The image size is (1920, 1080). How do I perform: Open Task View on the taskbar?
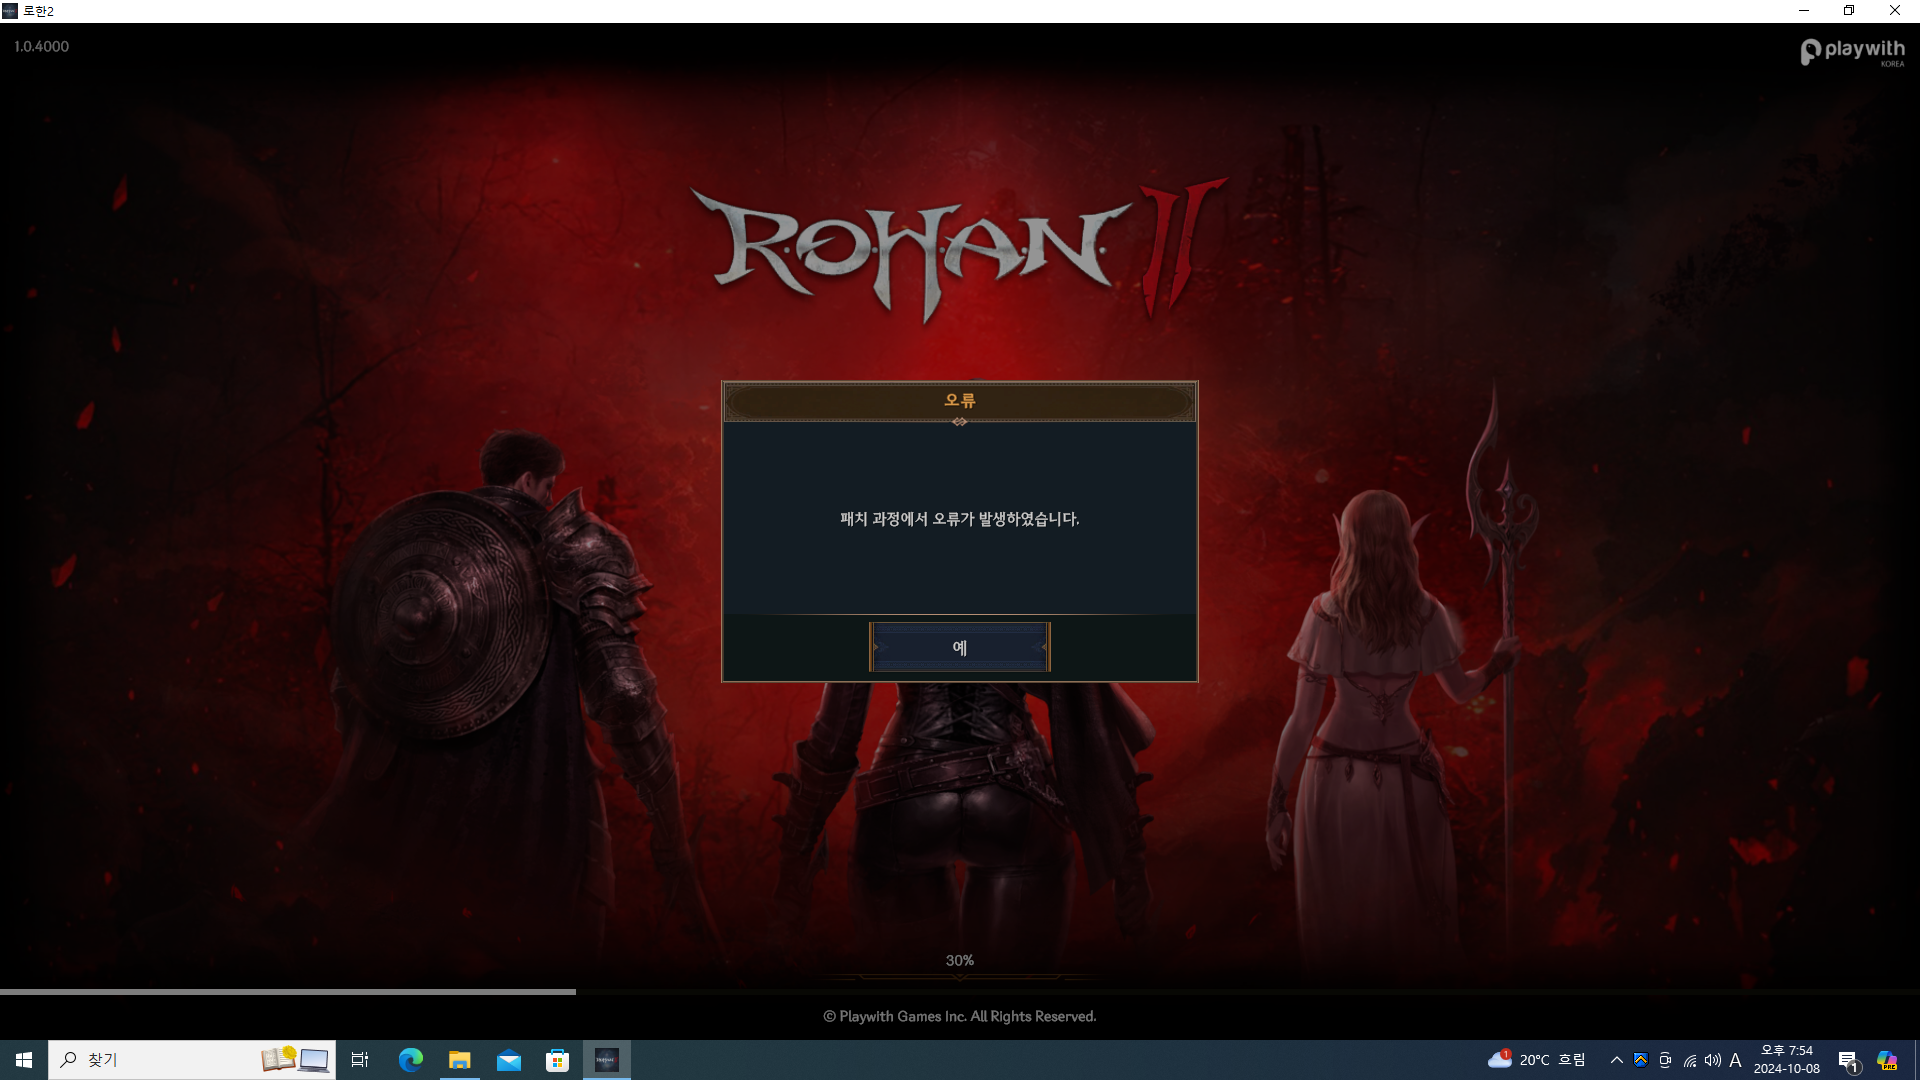[x=360, y=1060]
